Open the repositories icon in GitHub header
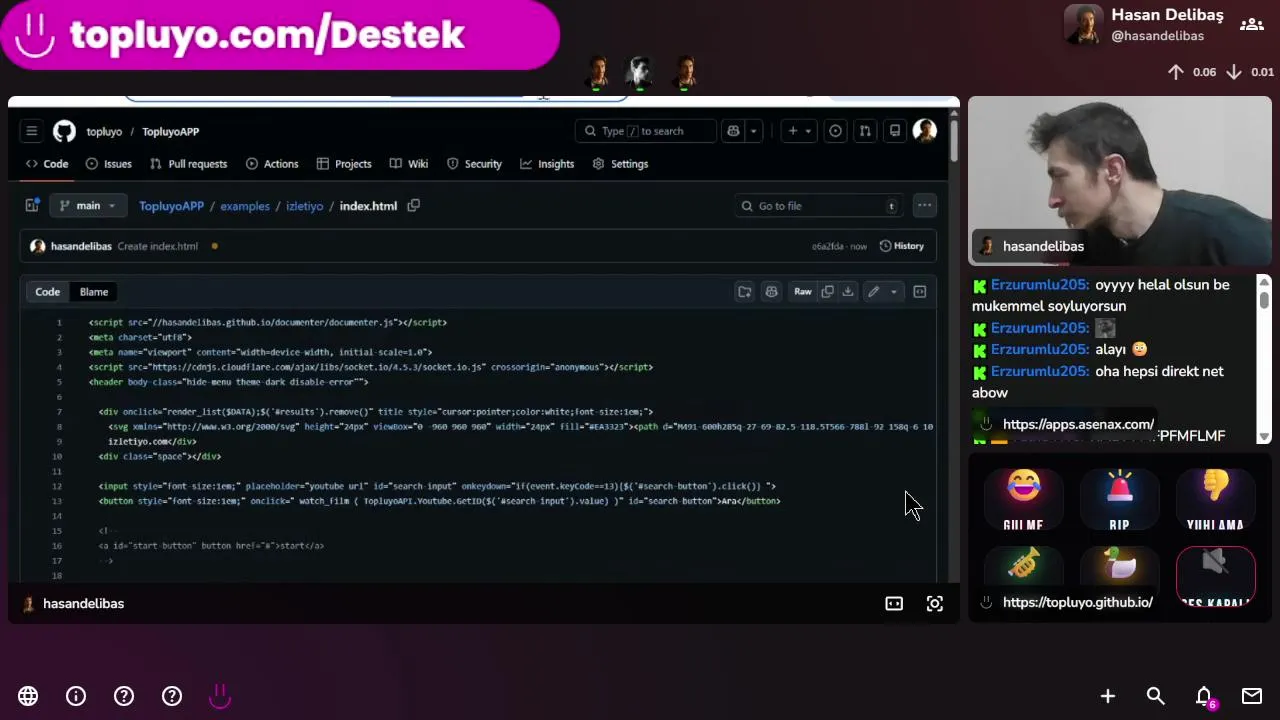 895,131
